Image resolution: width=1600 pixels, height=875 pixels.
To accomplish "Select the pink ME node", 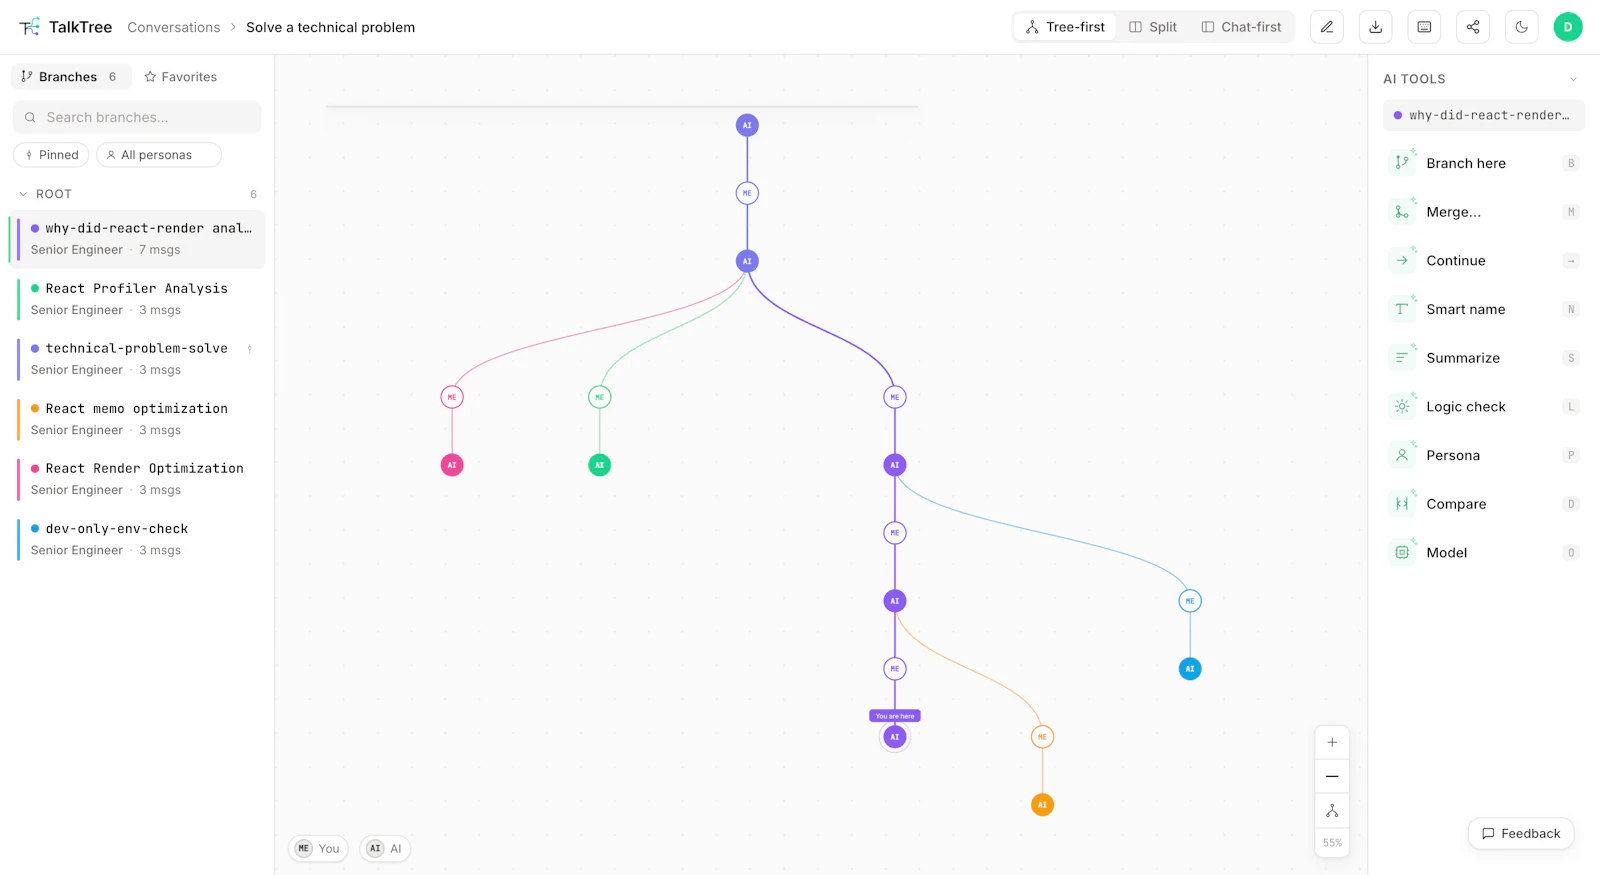I will (452, 397).
